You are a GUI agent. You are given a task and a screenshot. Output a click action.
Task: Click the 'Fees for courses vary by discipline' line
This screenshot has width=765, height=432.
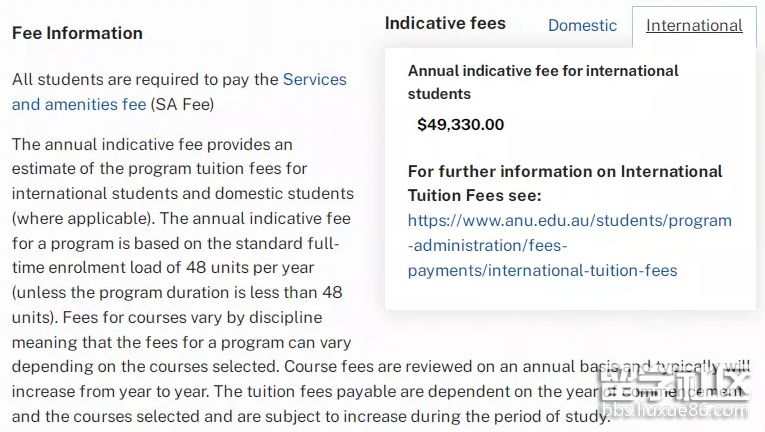click(166, 318)
